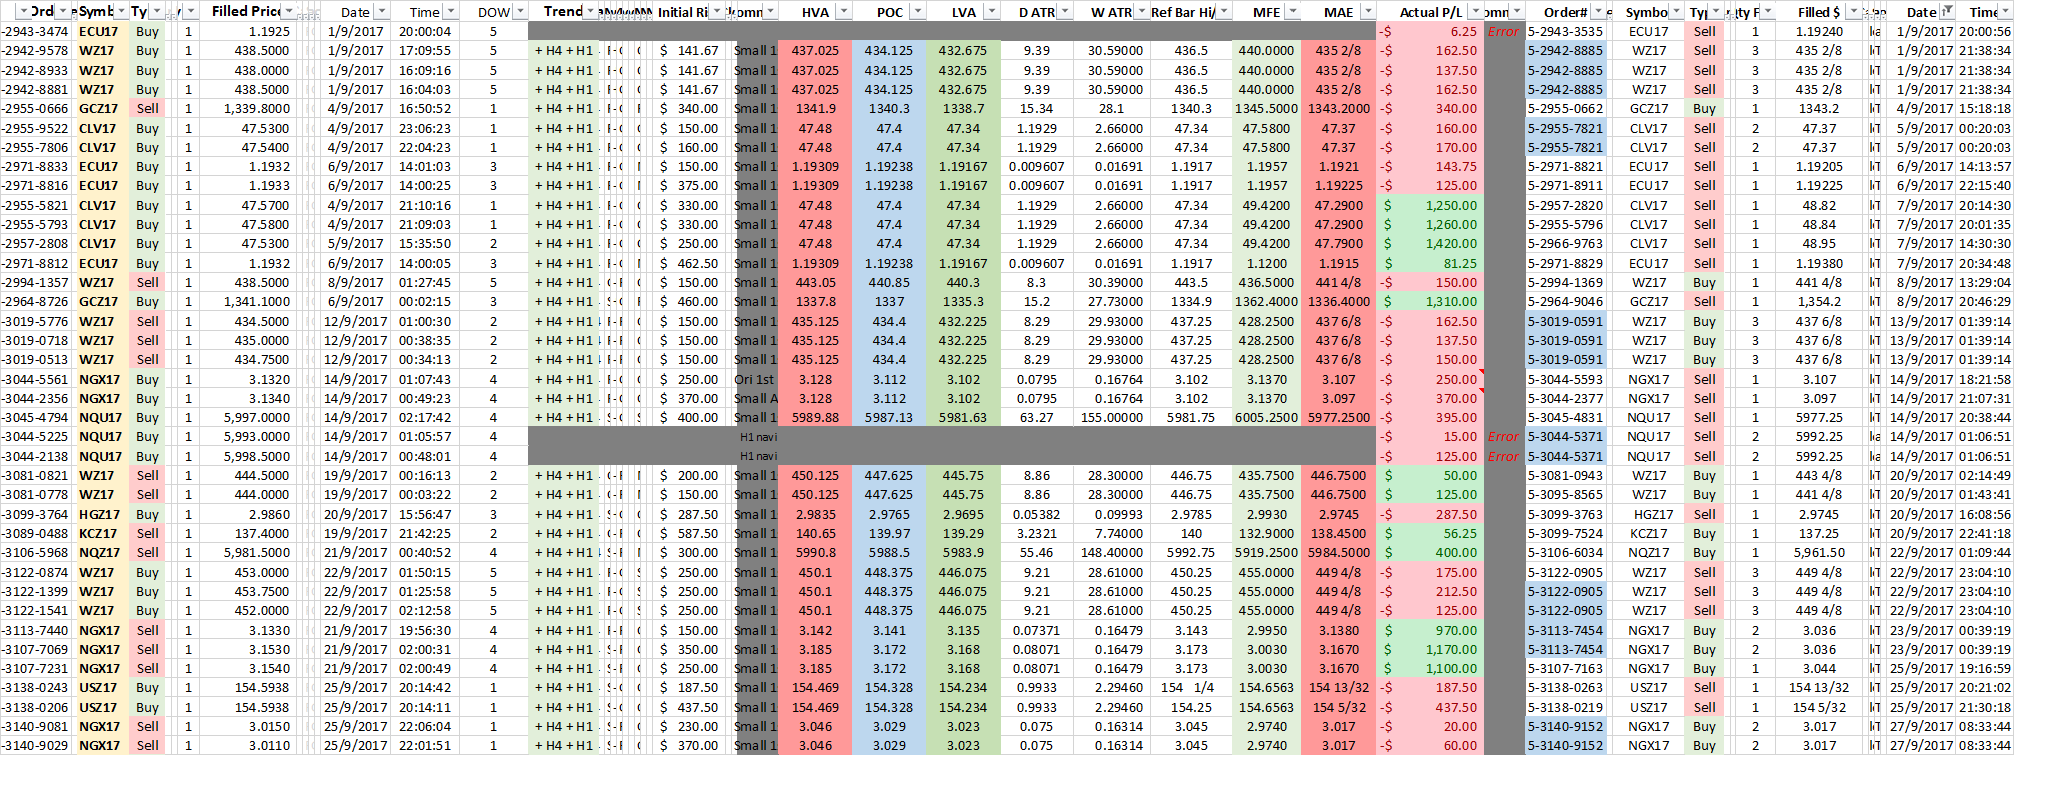Select the Filled Price cell 2.9860

[x=246, y=515]
